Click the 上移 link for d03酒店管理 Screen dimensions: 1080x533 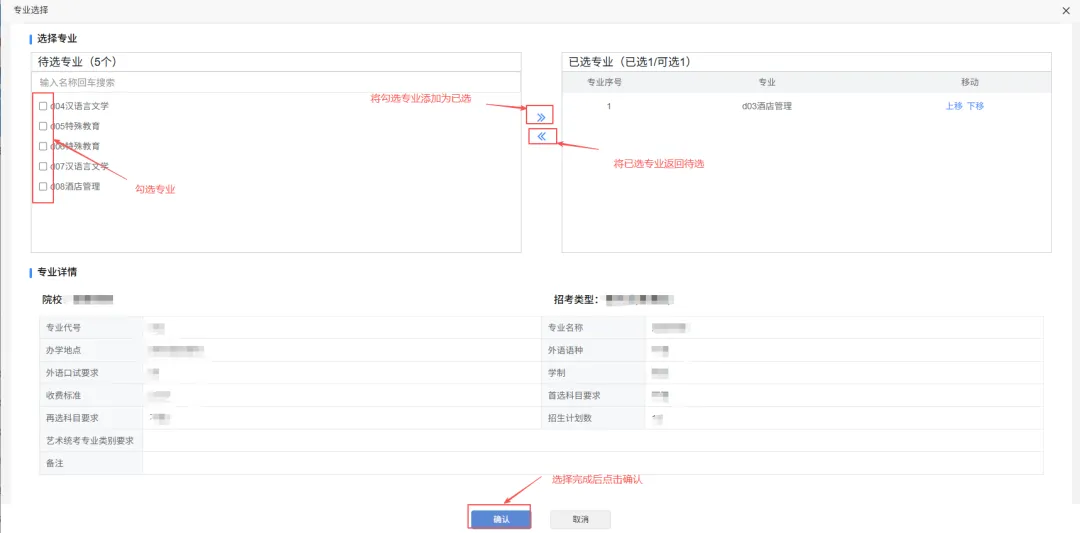[x=953, y=106]
